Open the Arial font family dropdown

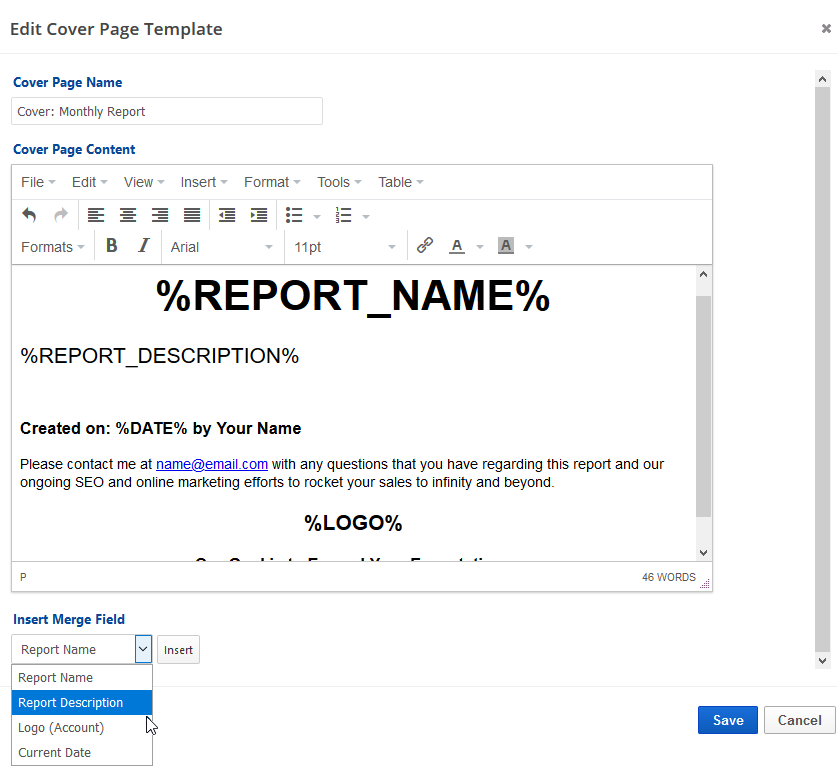click(x=221, y=247)
